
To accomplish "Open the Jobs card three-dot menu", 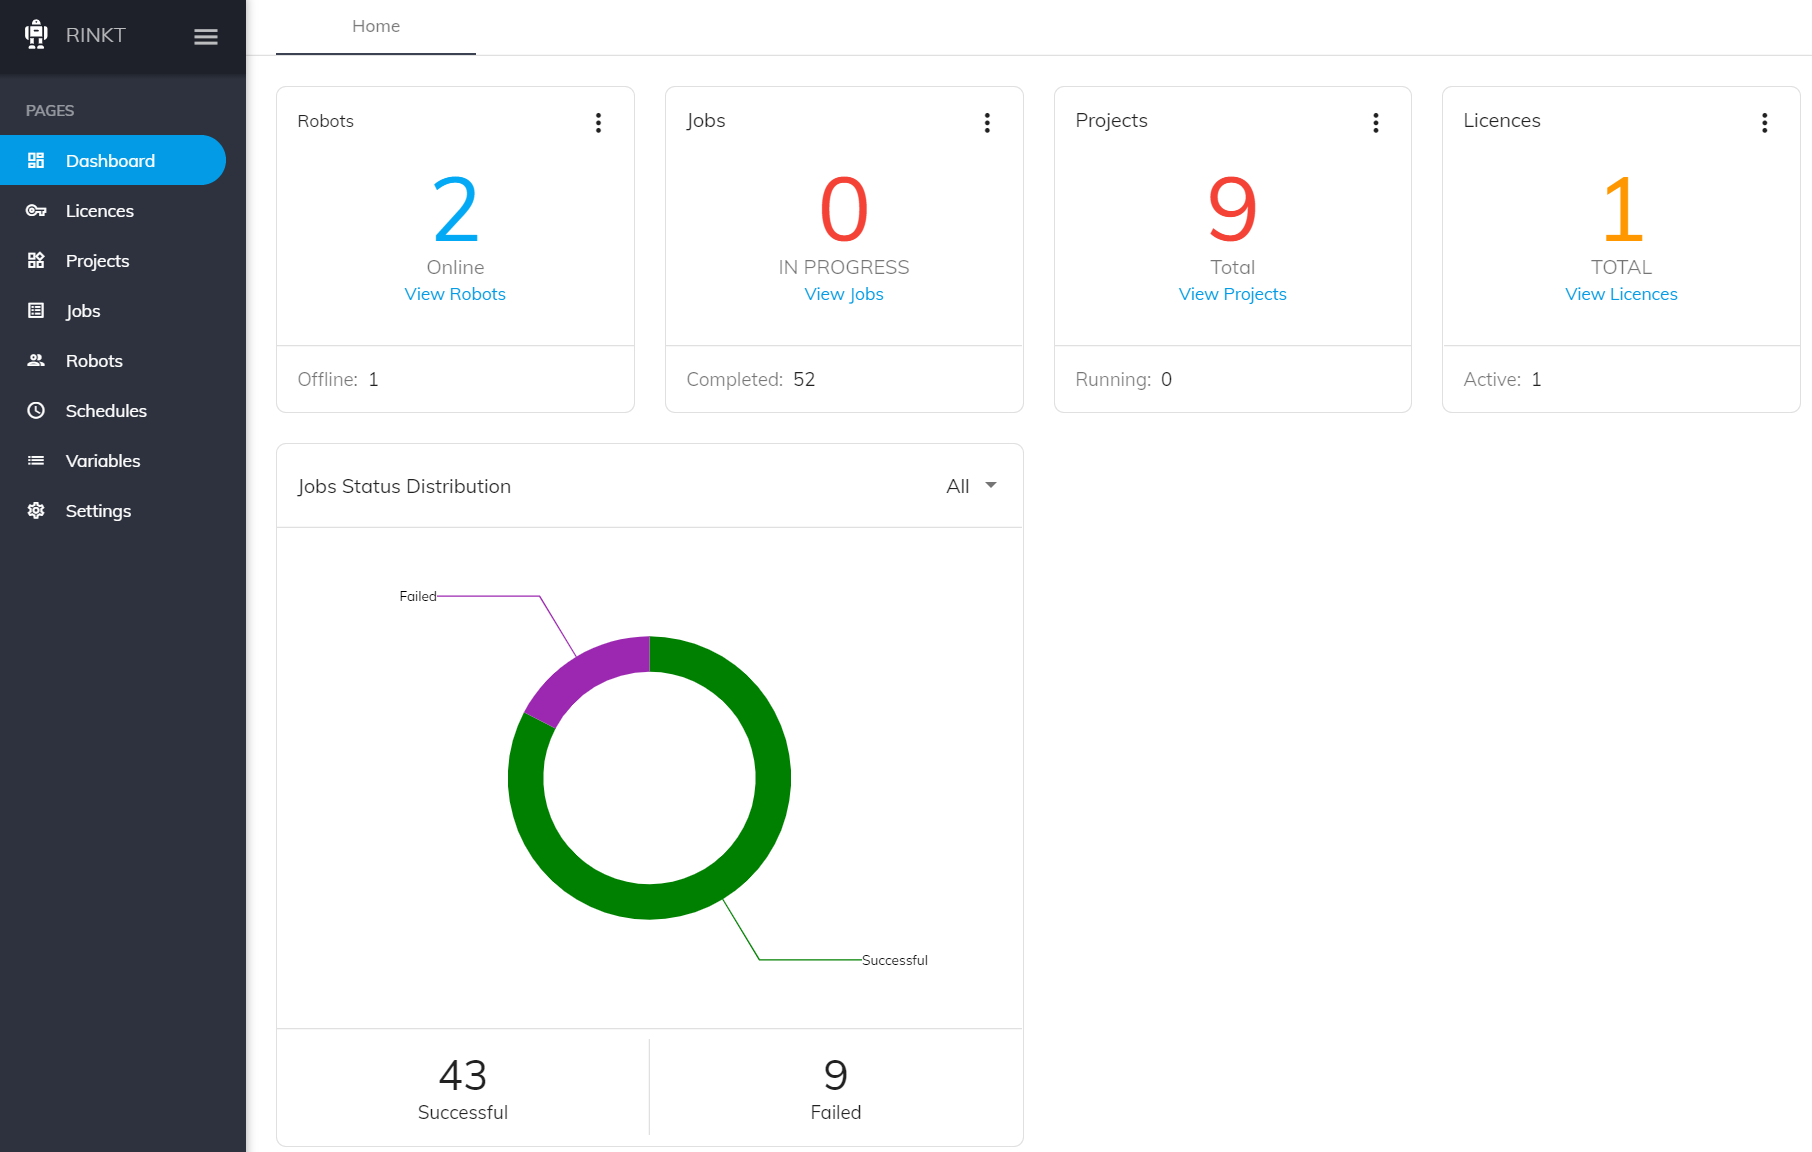I will click(x=987, y=123).
